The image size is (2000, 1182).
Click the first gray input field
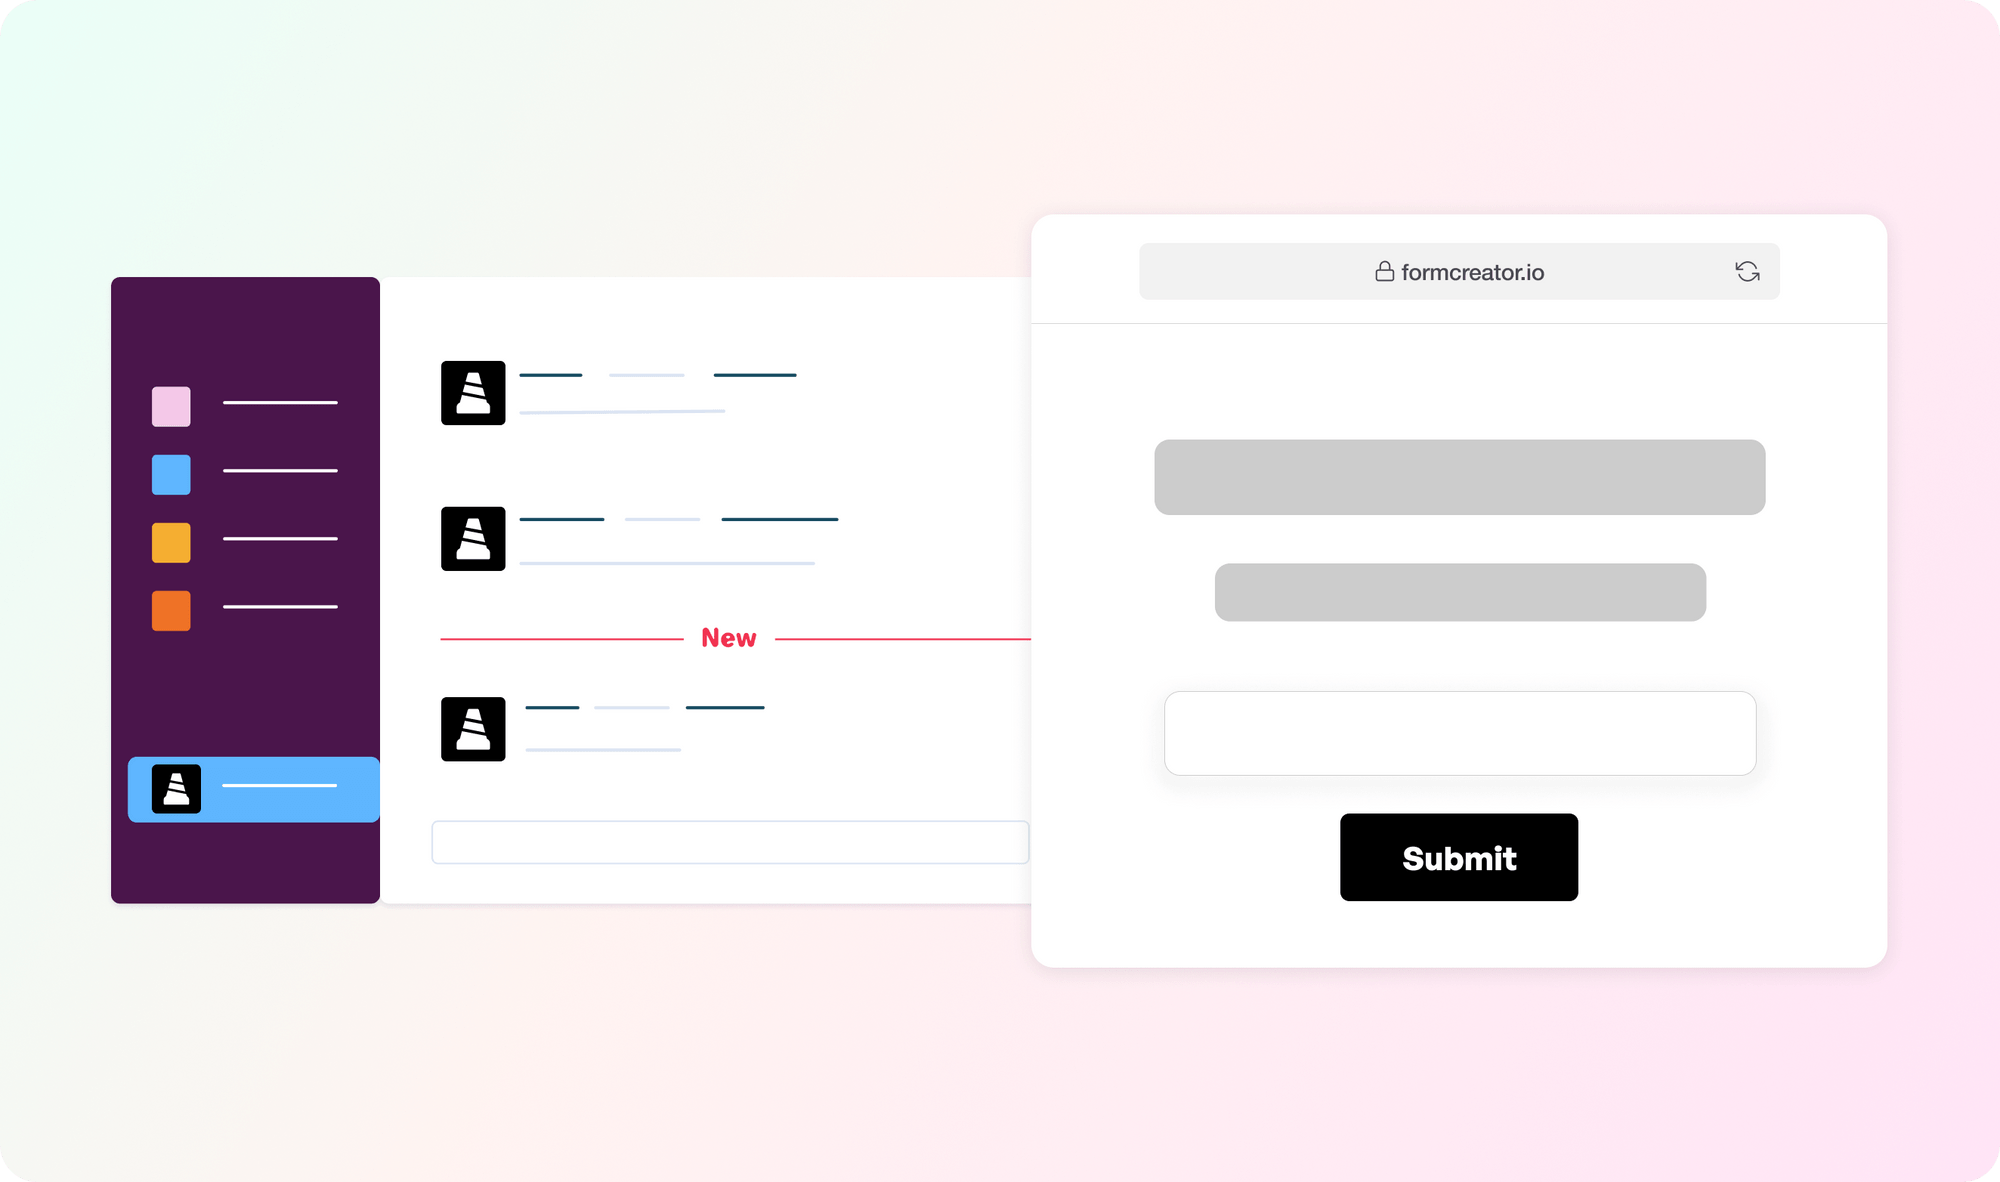[x=1459, y=477]
